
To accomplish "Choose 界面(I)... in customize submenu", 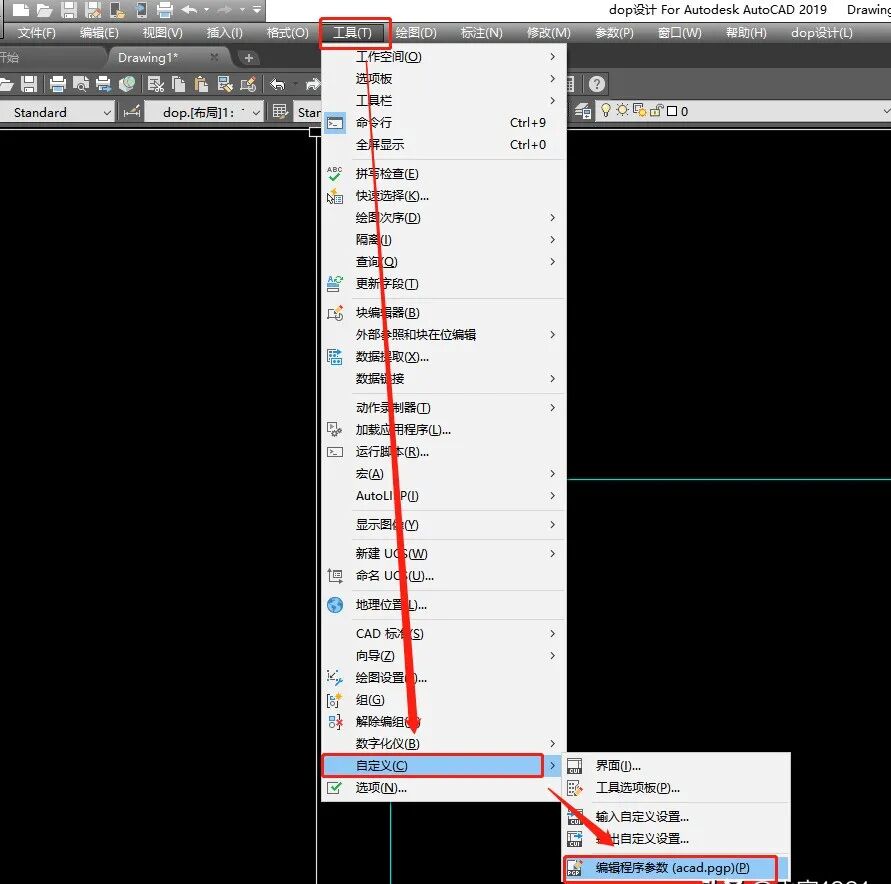I will pyautogui.click(x=677, y=766).
